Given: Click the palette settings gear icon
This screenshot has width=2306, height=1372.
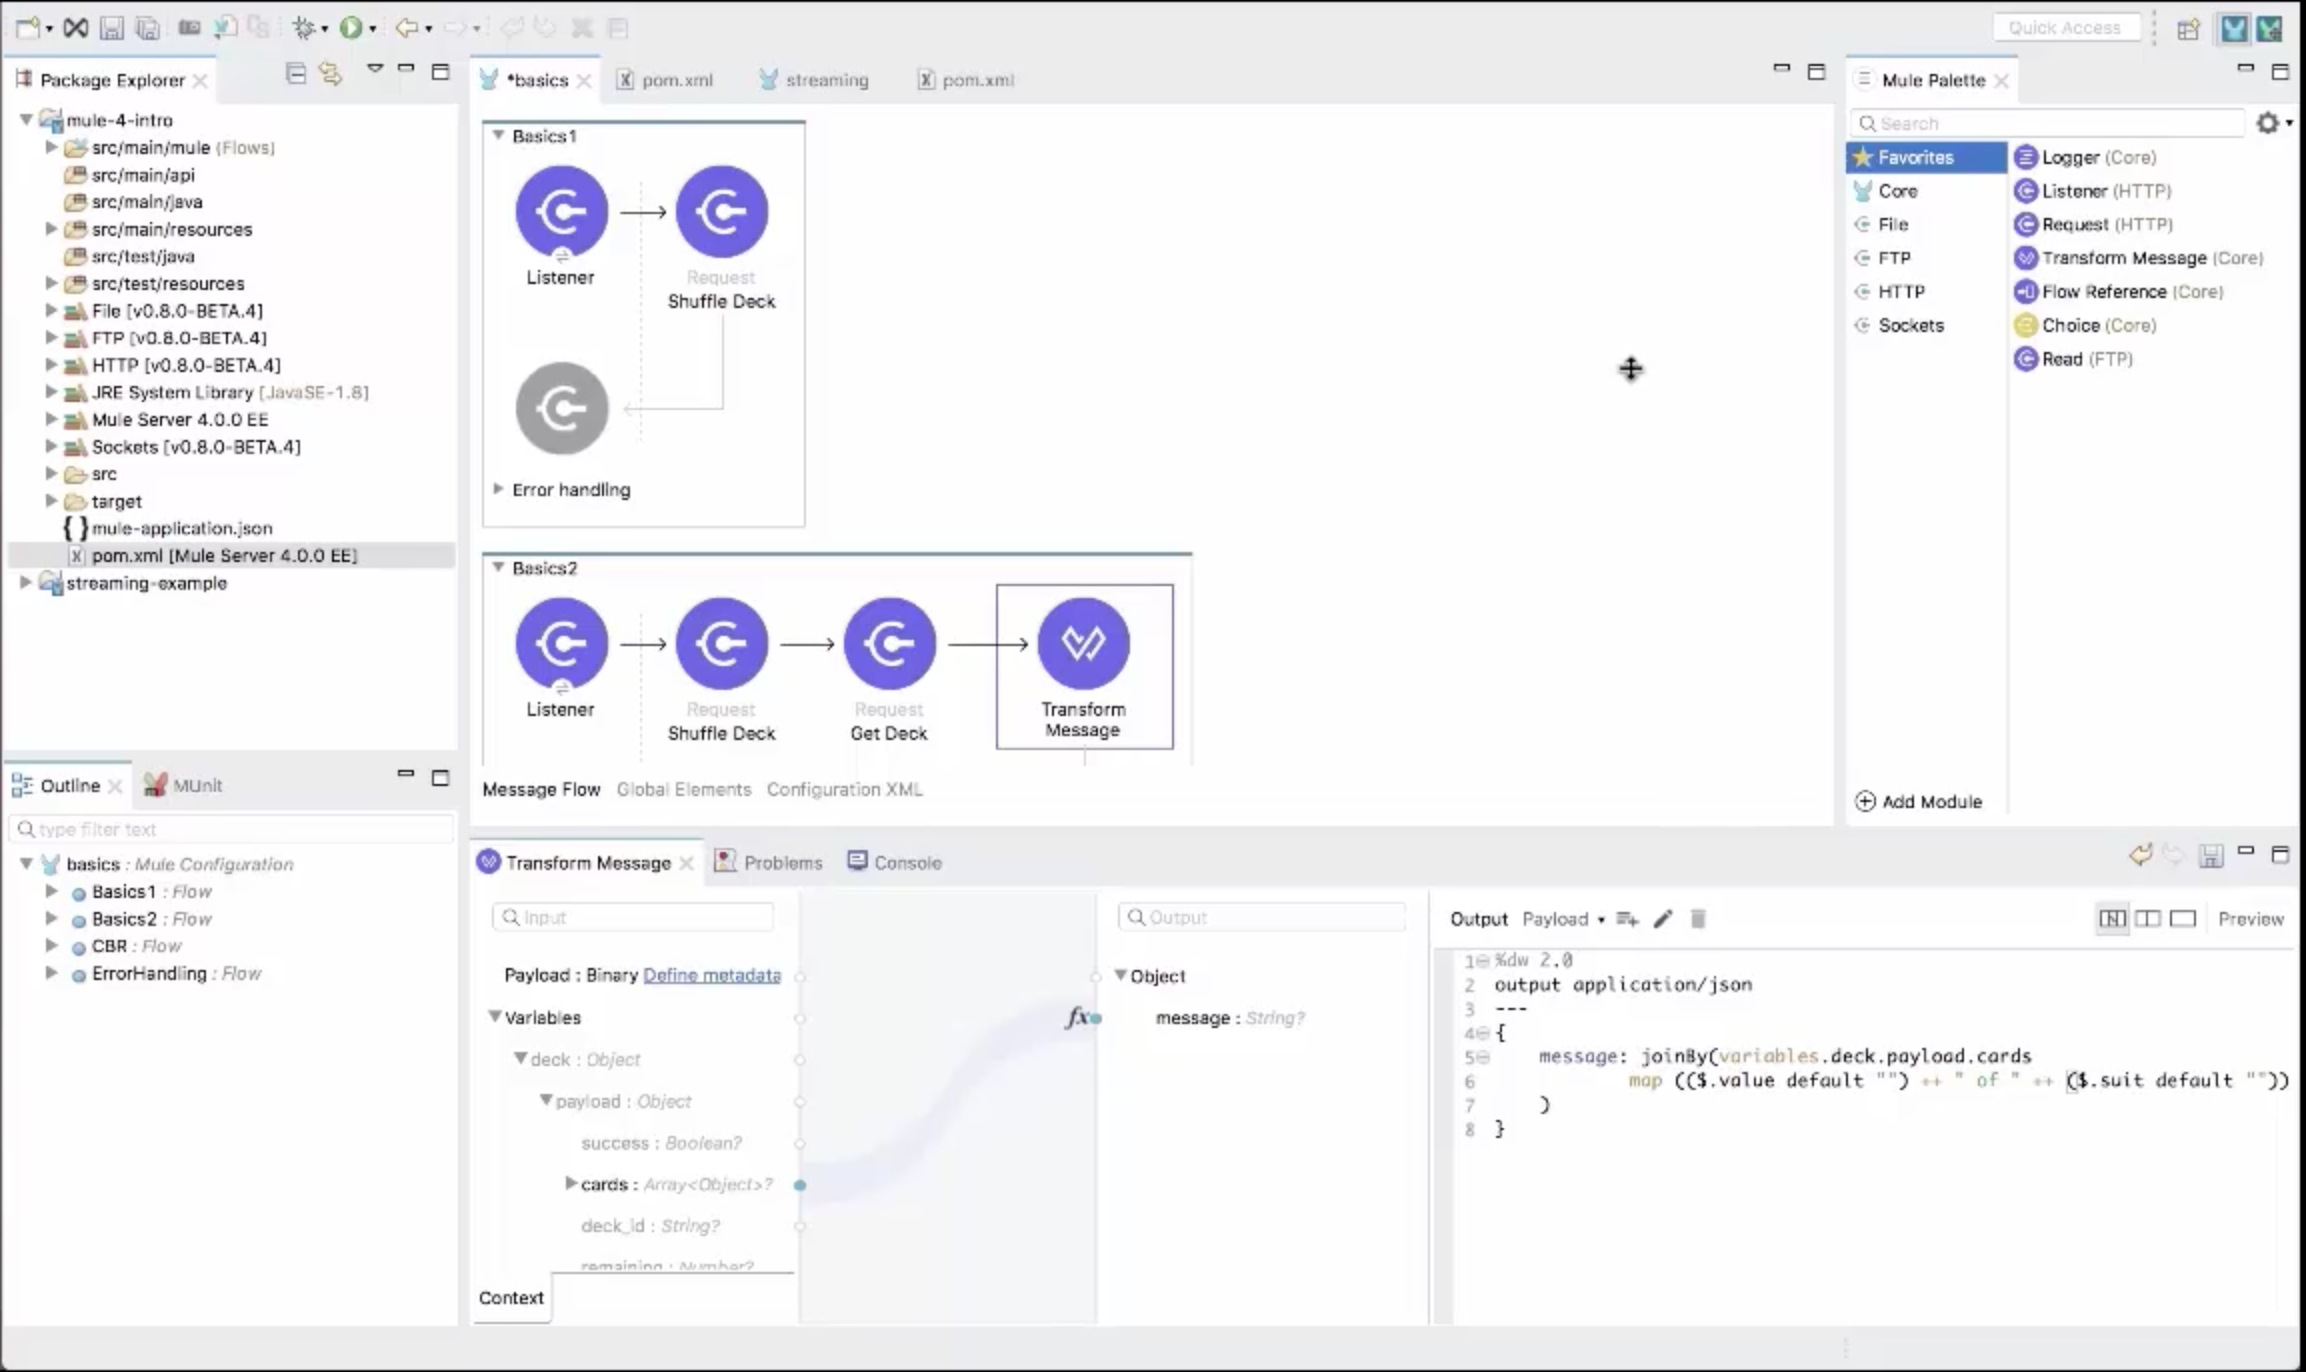Looking at the screenshot, I should [2267, 123].
